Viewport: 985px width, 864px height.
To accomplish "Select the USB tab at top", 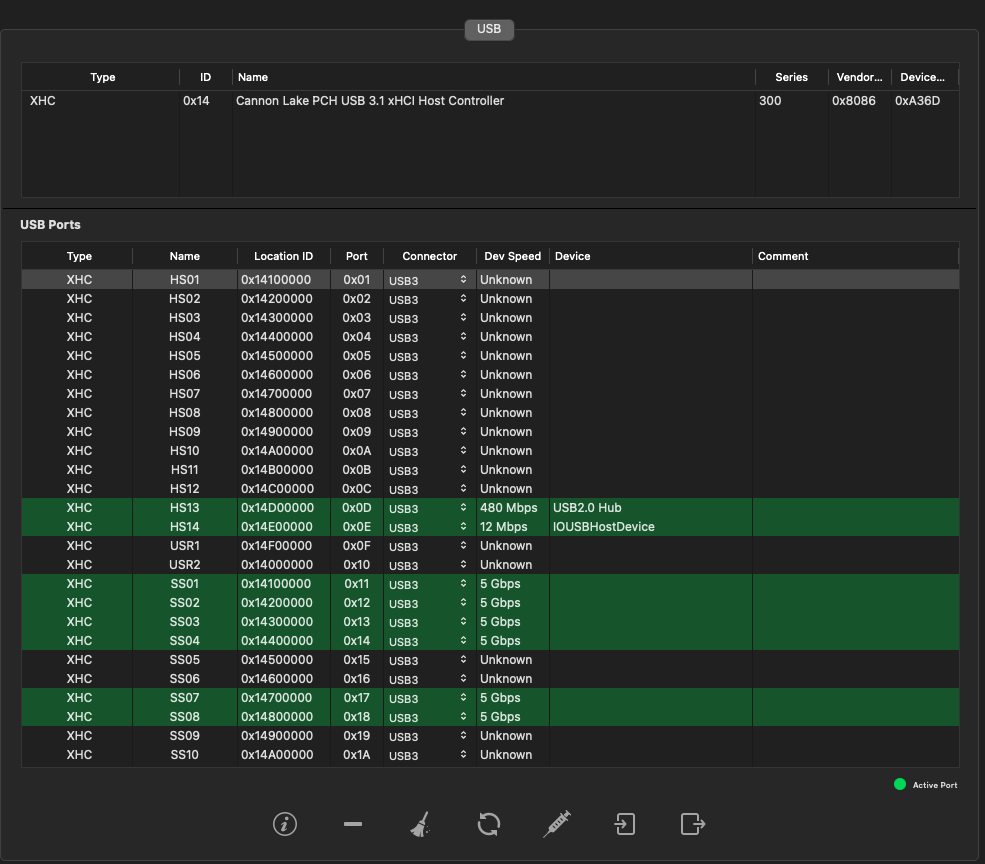I will pyautogui.click(x=489, y=30).
